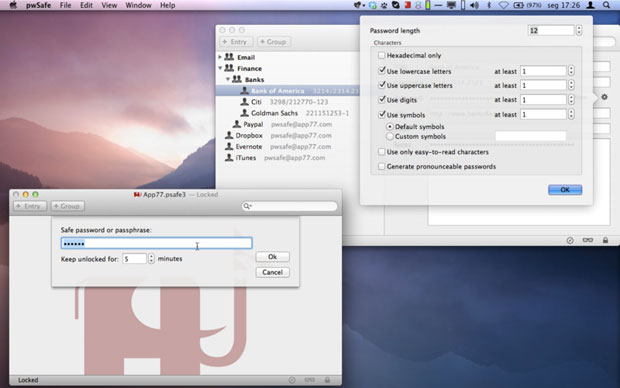Select the Bank of America entry
This screenshot has height=388, width=620.
pos(287,91)
